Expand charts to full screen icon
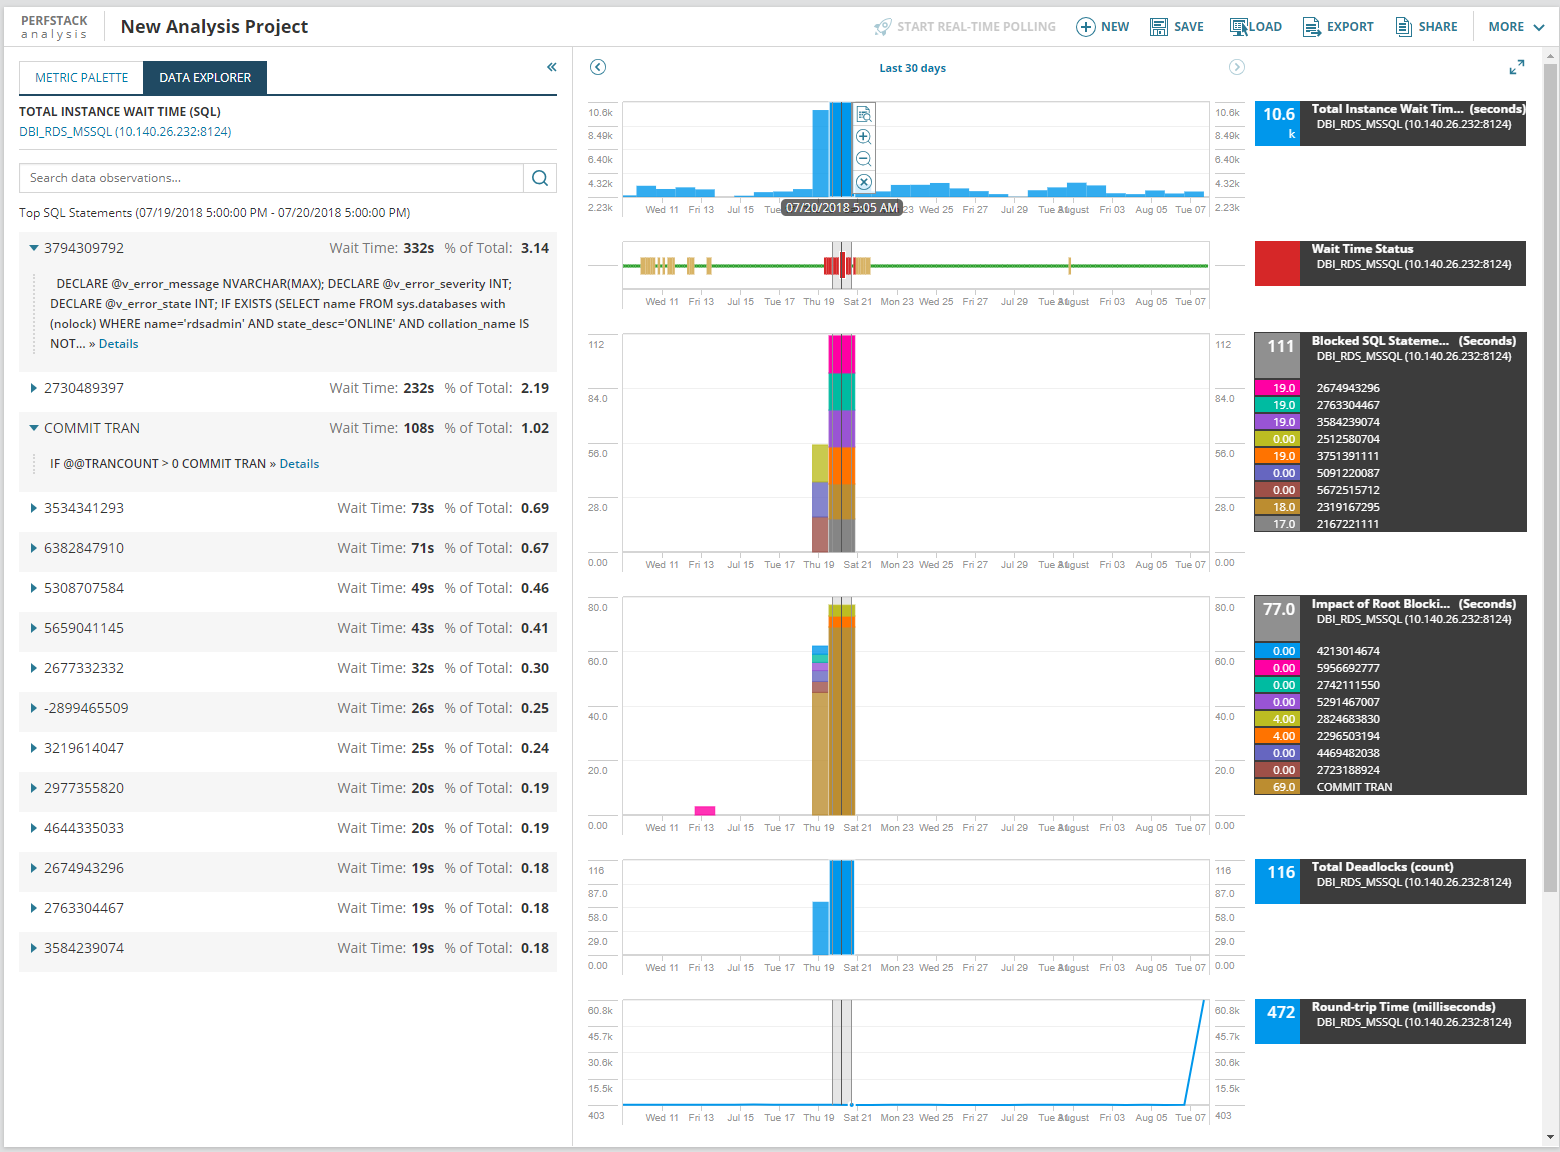1560x1152 pixels. pyautogui.click(x=1517, y=67)
